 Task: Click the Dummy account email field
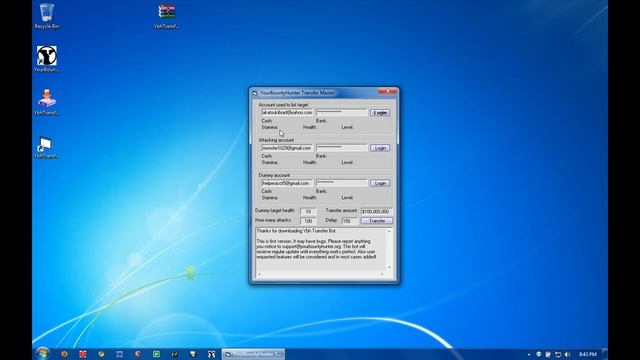[x=287, y=183]
